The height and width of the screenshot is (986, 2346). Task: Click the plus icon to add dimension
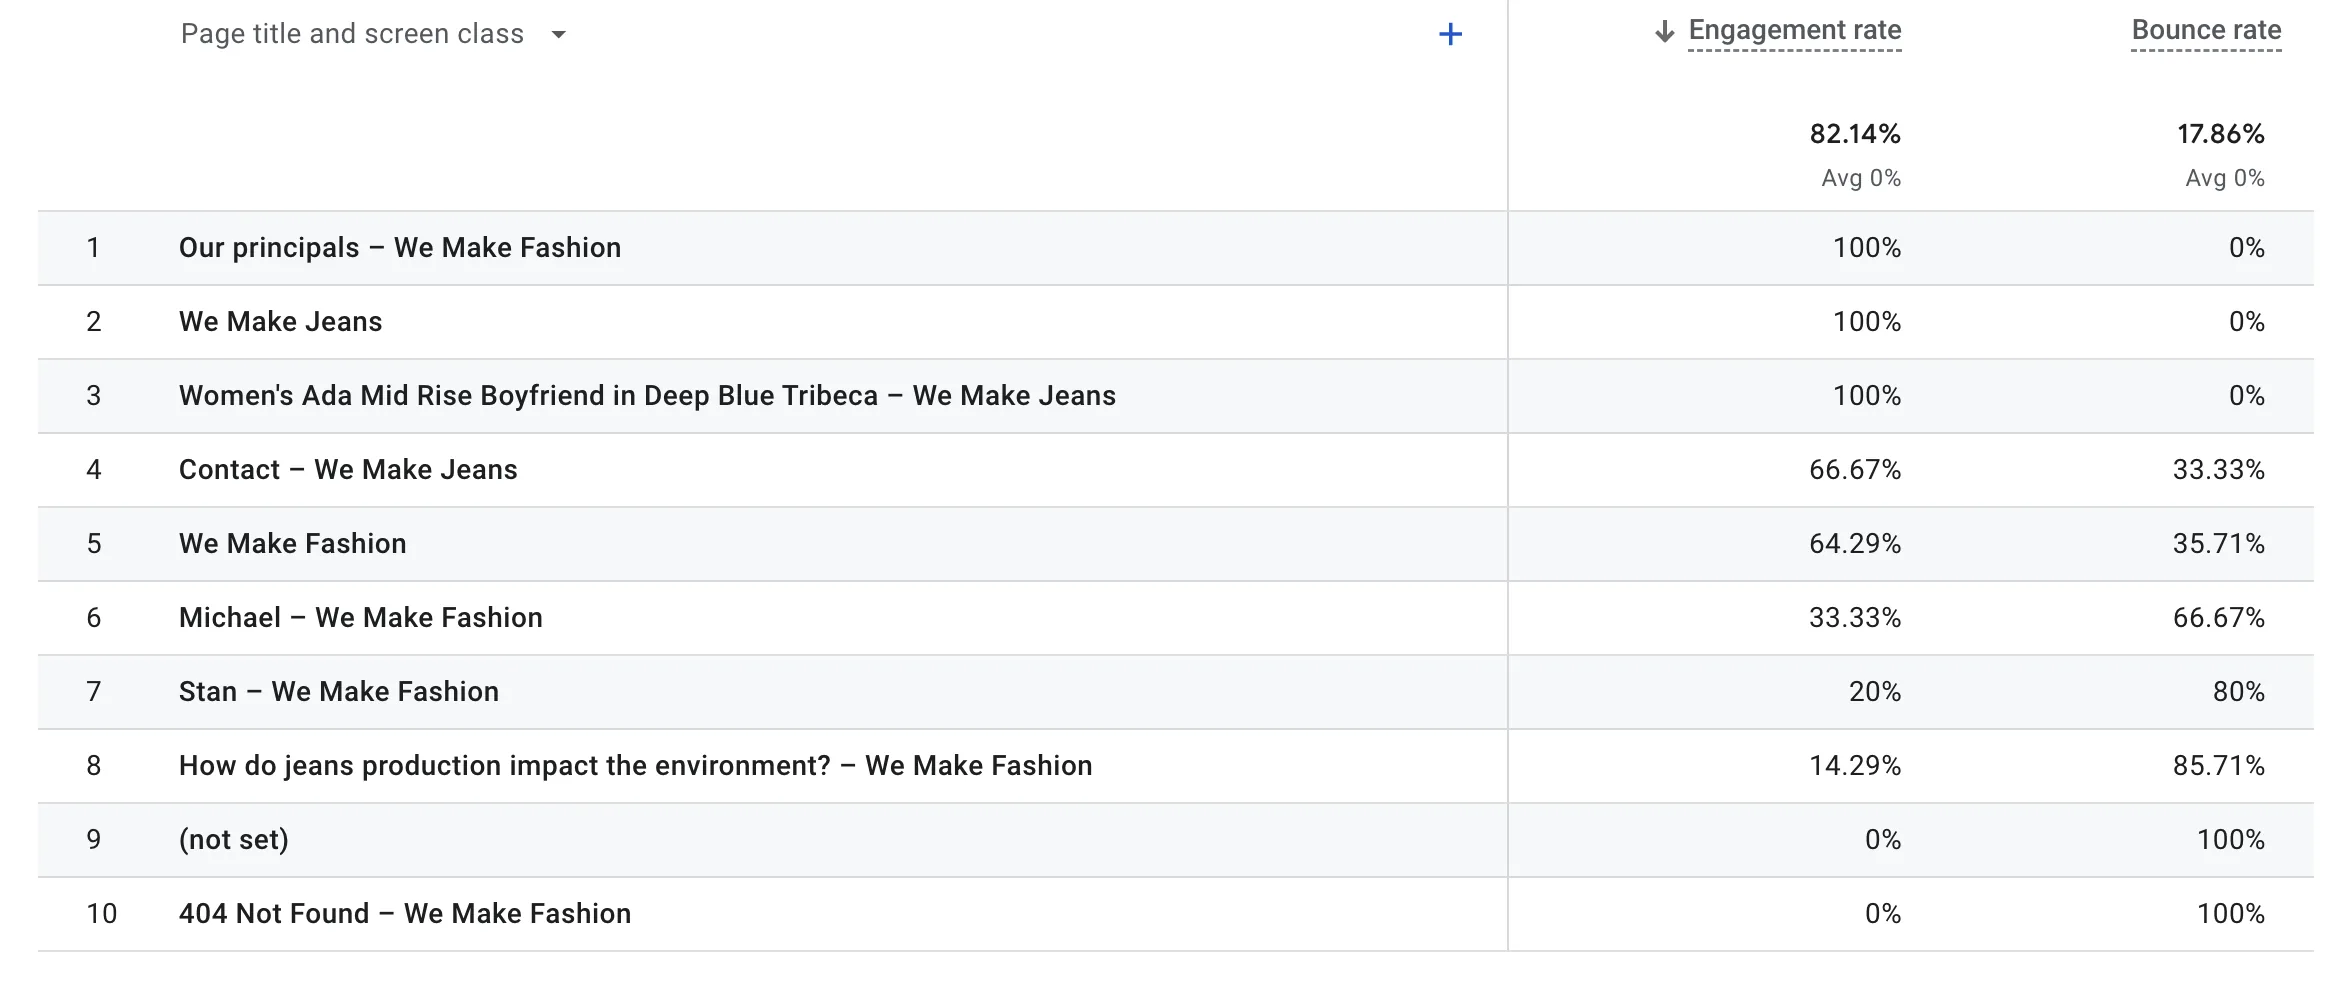coord(1450,35)
